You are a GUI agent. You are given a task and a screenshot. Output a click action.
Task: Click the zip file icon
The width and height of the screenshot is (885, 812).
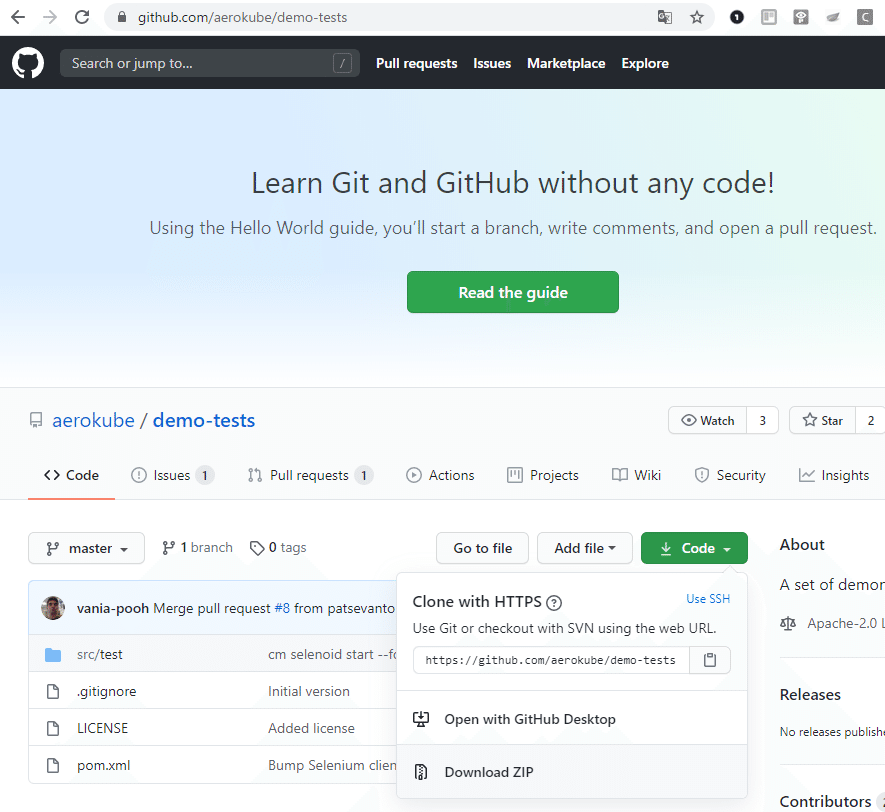pos(421,772)
